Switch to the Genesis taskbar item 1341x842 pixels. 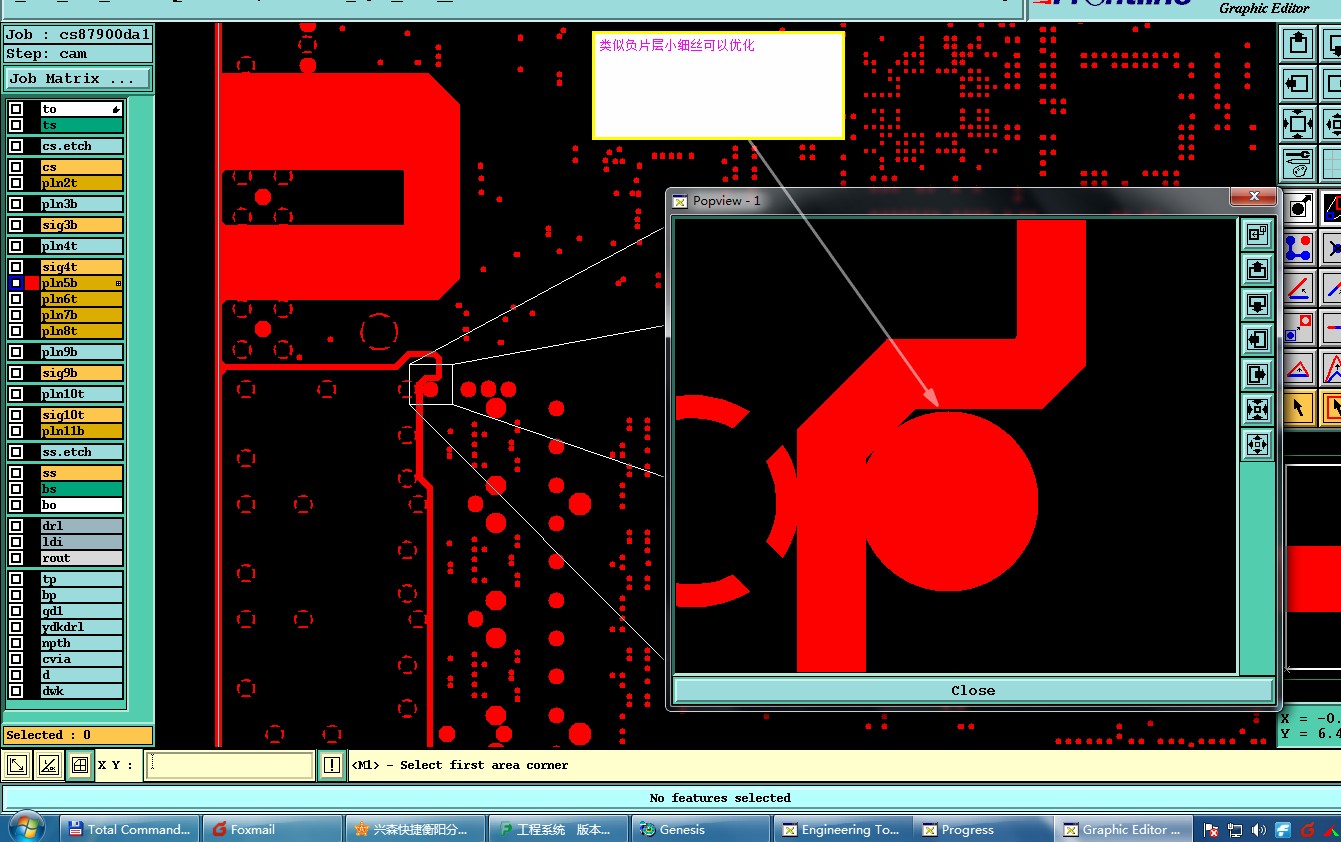click(701, 829)
